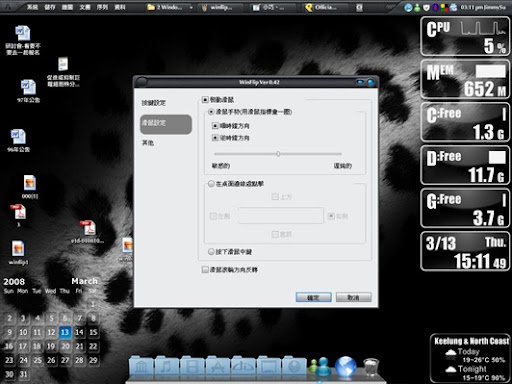Check the greyed-out '右側' right edge checkbox
The image size is (512, 384).
point(331,216)
